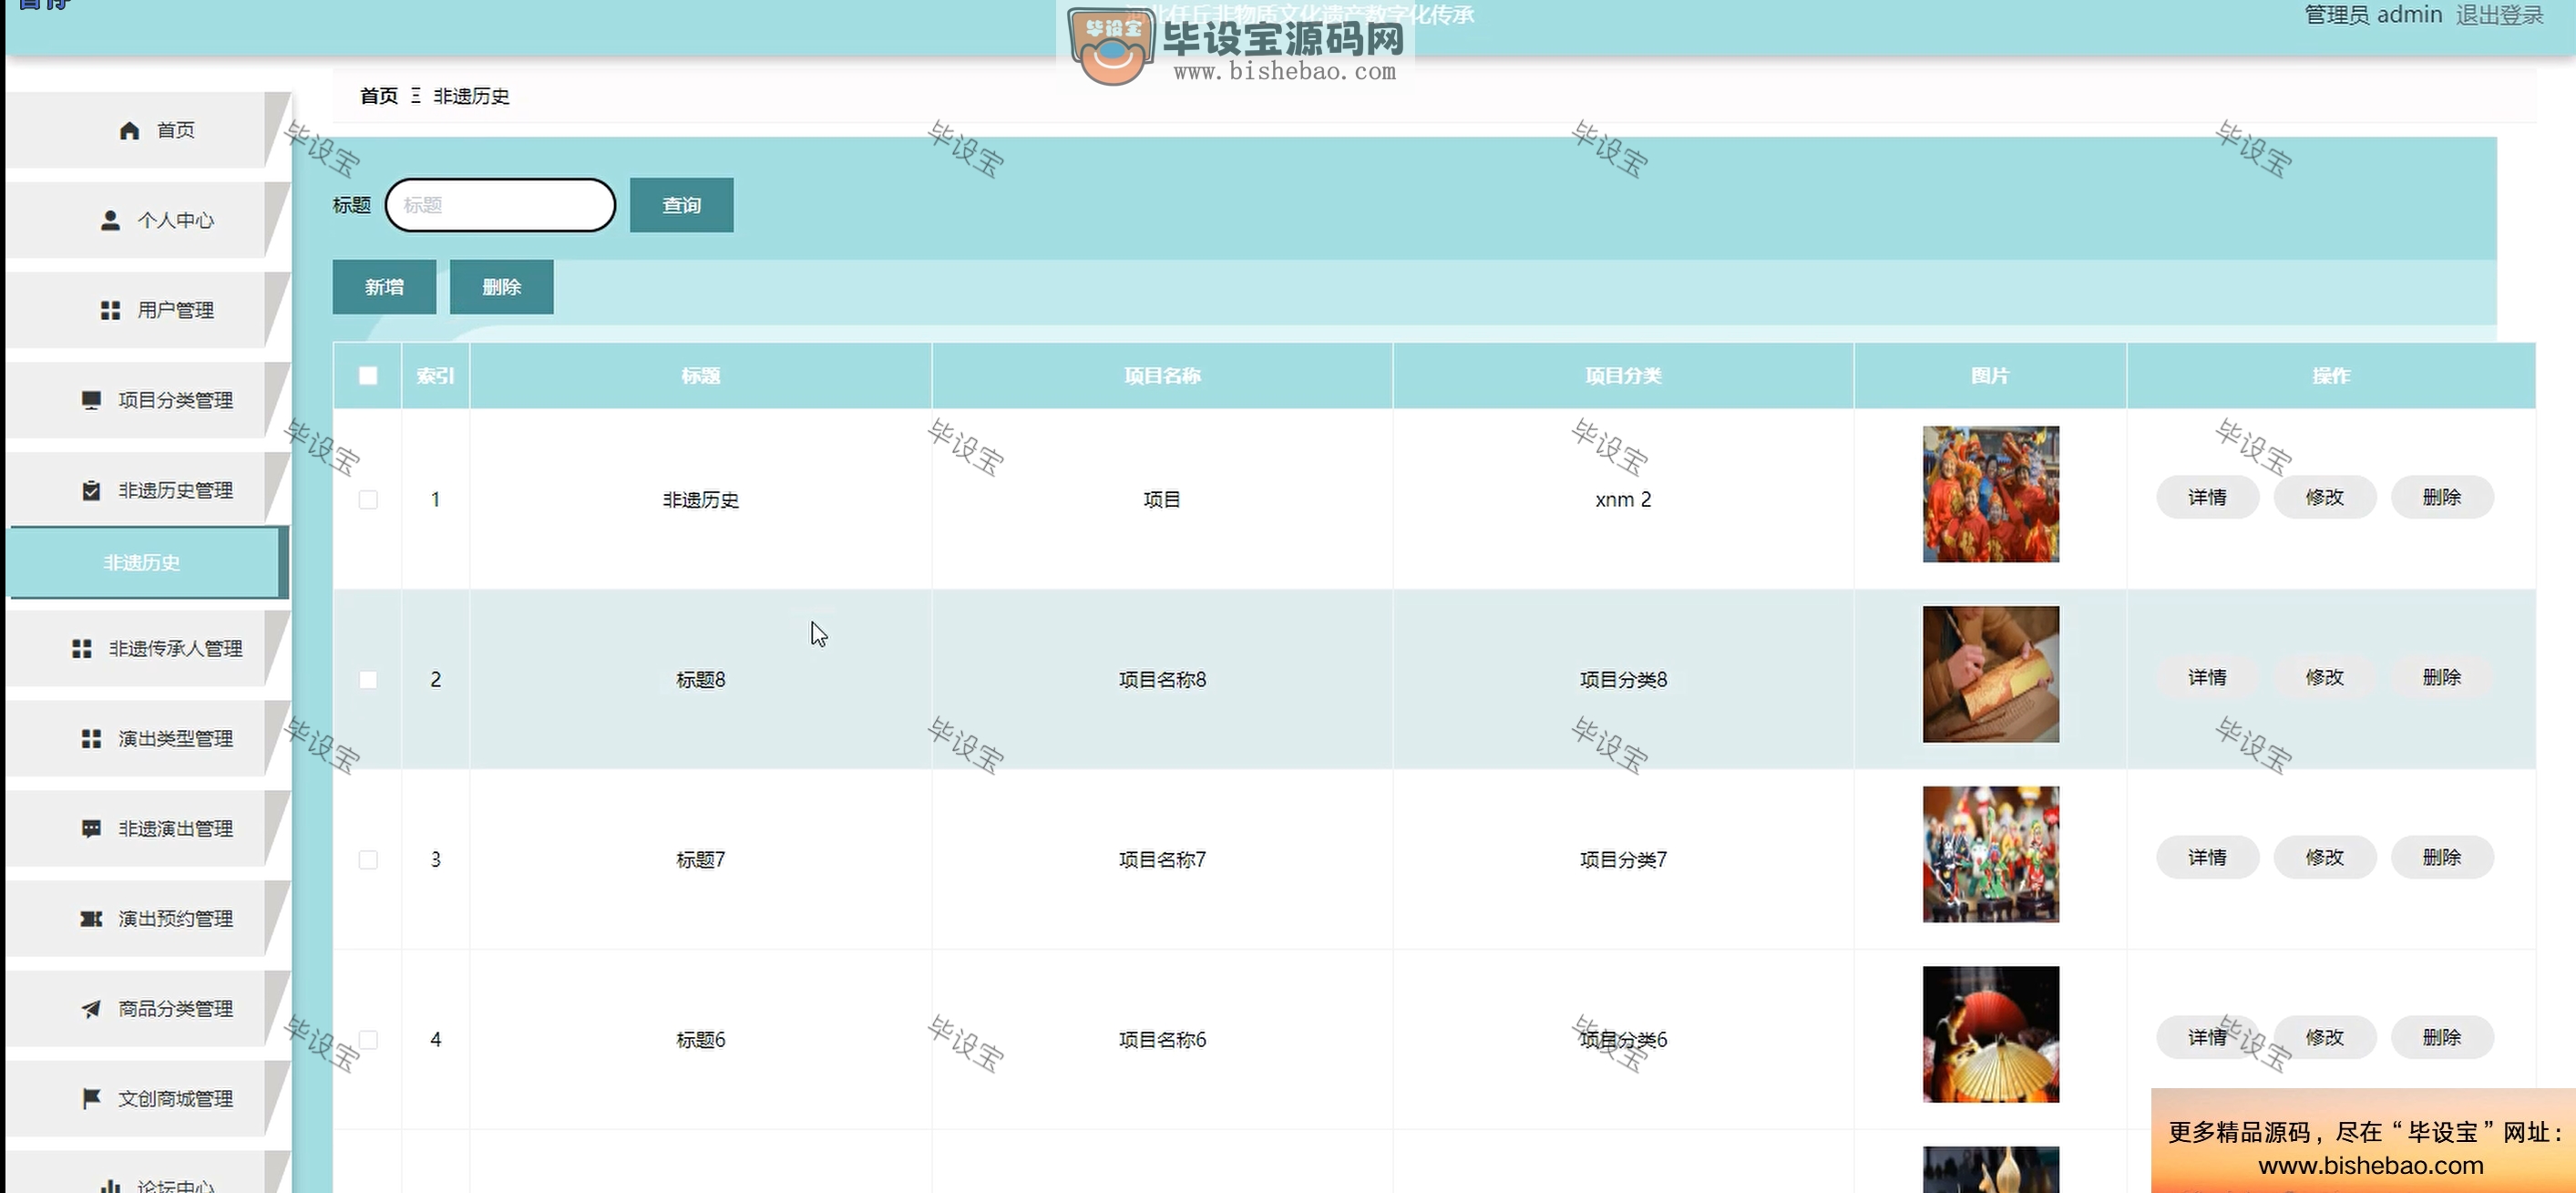Image resolution: width=2576 pixels, height=1193 pixels.
Task: Click the 新增 button
Action: [x=384, y=287]
